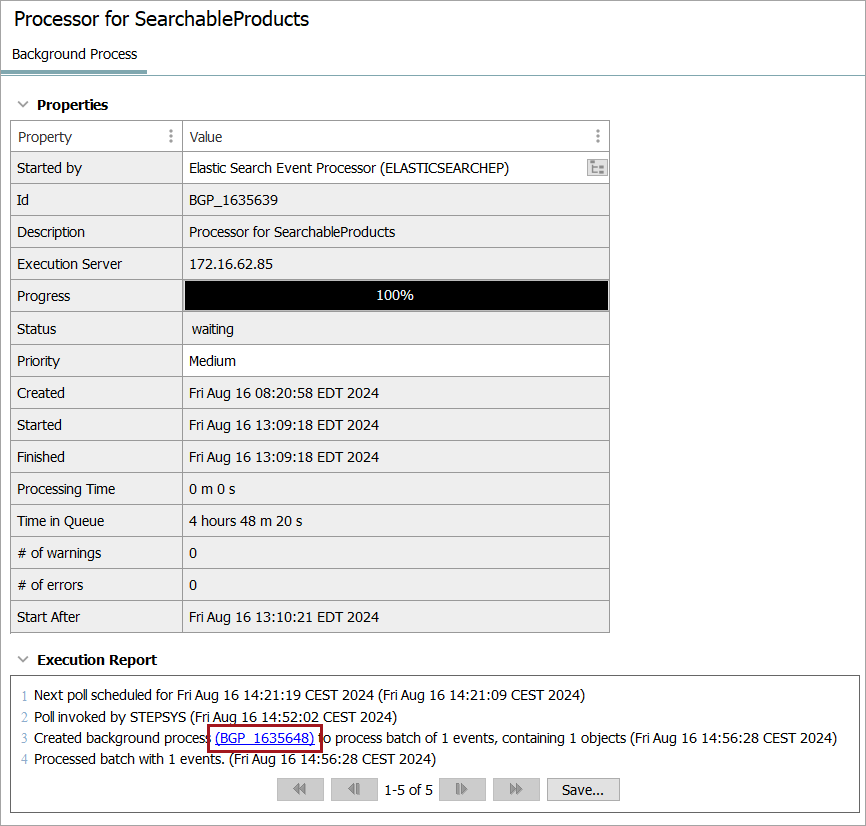Open Value column options menu
This screenshot has width=866, height=826.
click(x=597, y=137)
